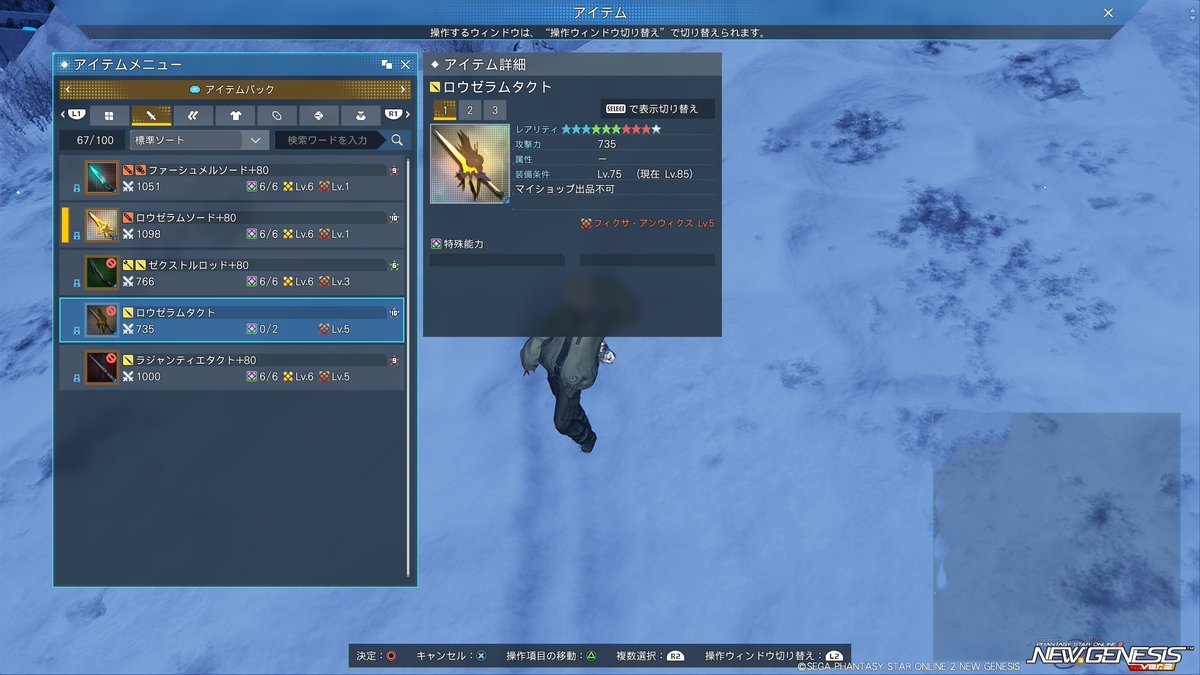Toggle lock icon on ロウゼラムソード row
1200x675 pixels.
click(x=77, y=235)
